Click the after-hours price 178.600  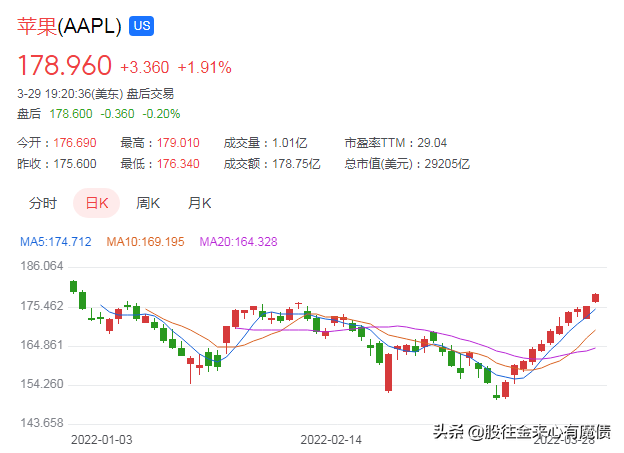coord(71,114)
